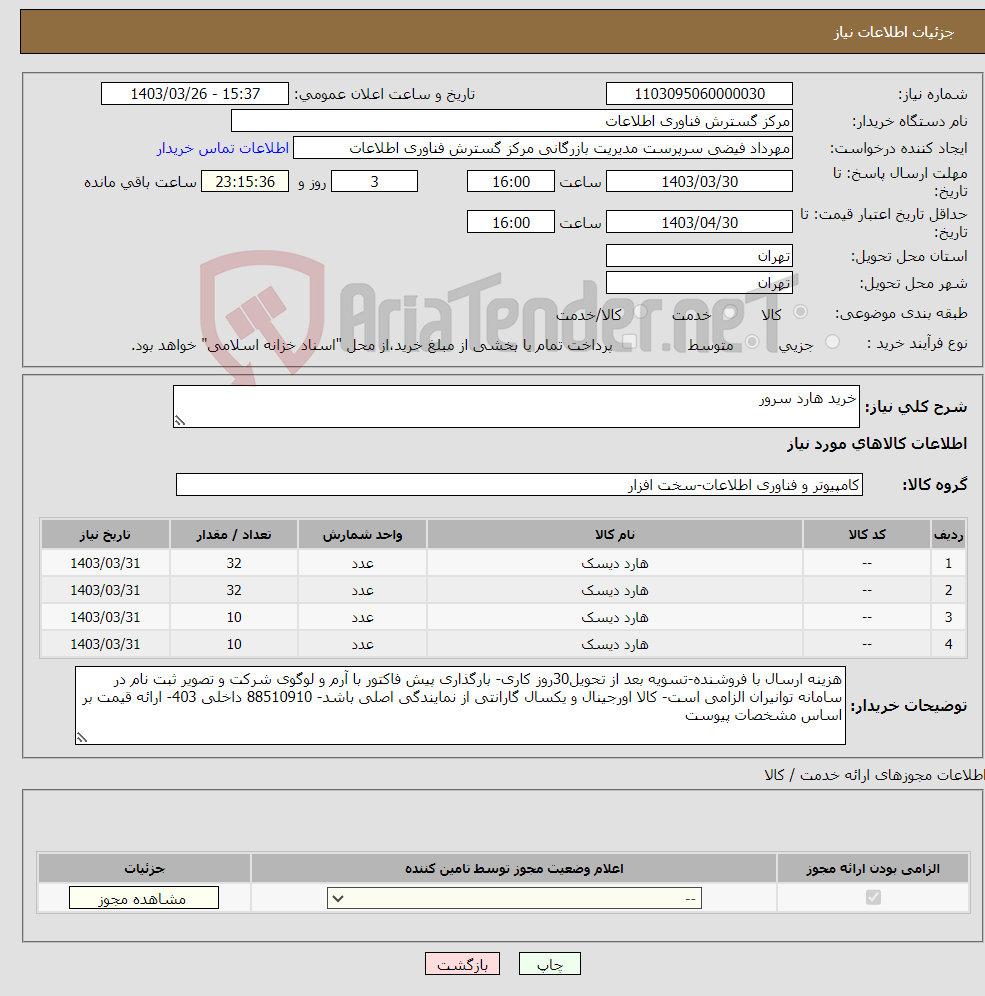Viewport: 985px width, 996px height.
Task: Click the request creator name field
Action: (543, 148)
